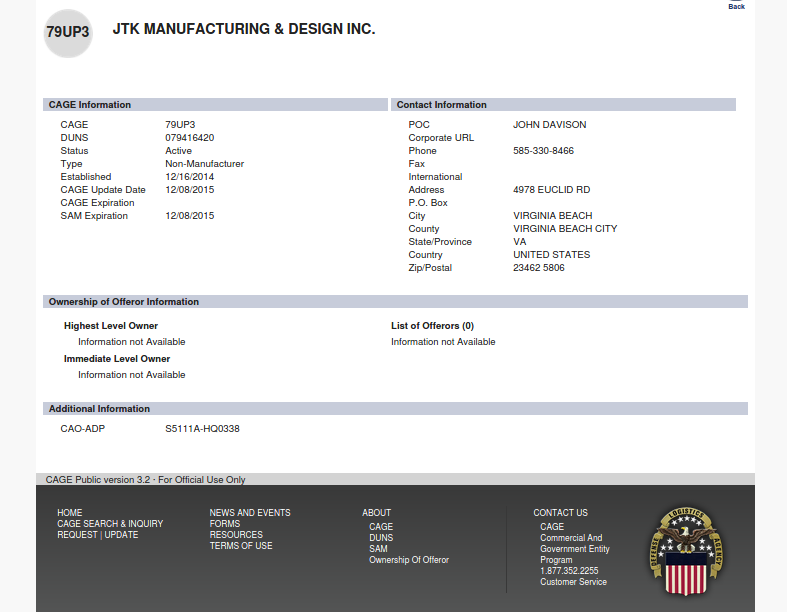This screenshot has width=787, height=612.
Task: Click Commercial And Government Entity Program text
Action: click(575, 549)
